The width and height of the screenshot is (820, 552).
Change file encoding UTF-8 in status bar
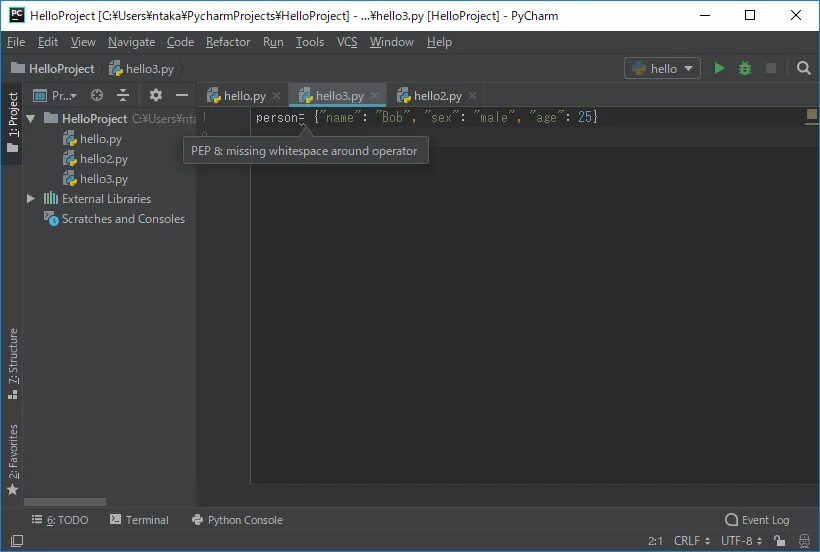[741, 540]
